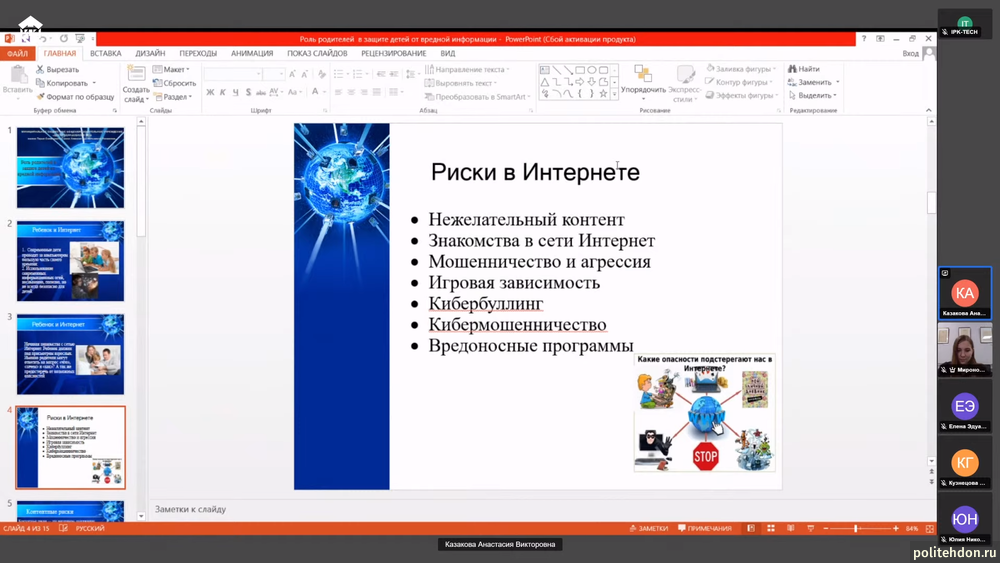
Task: Open the font name combo box
Action: tap(232, 75)
